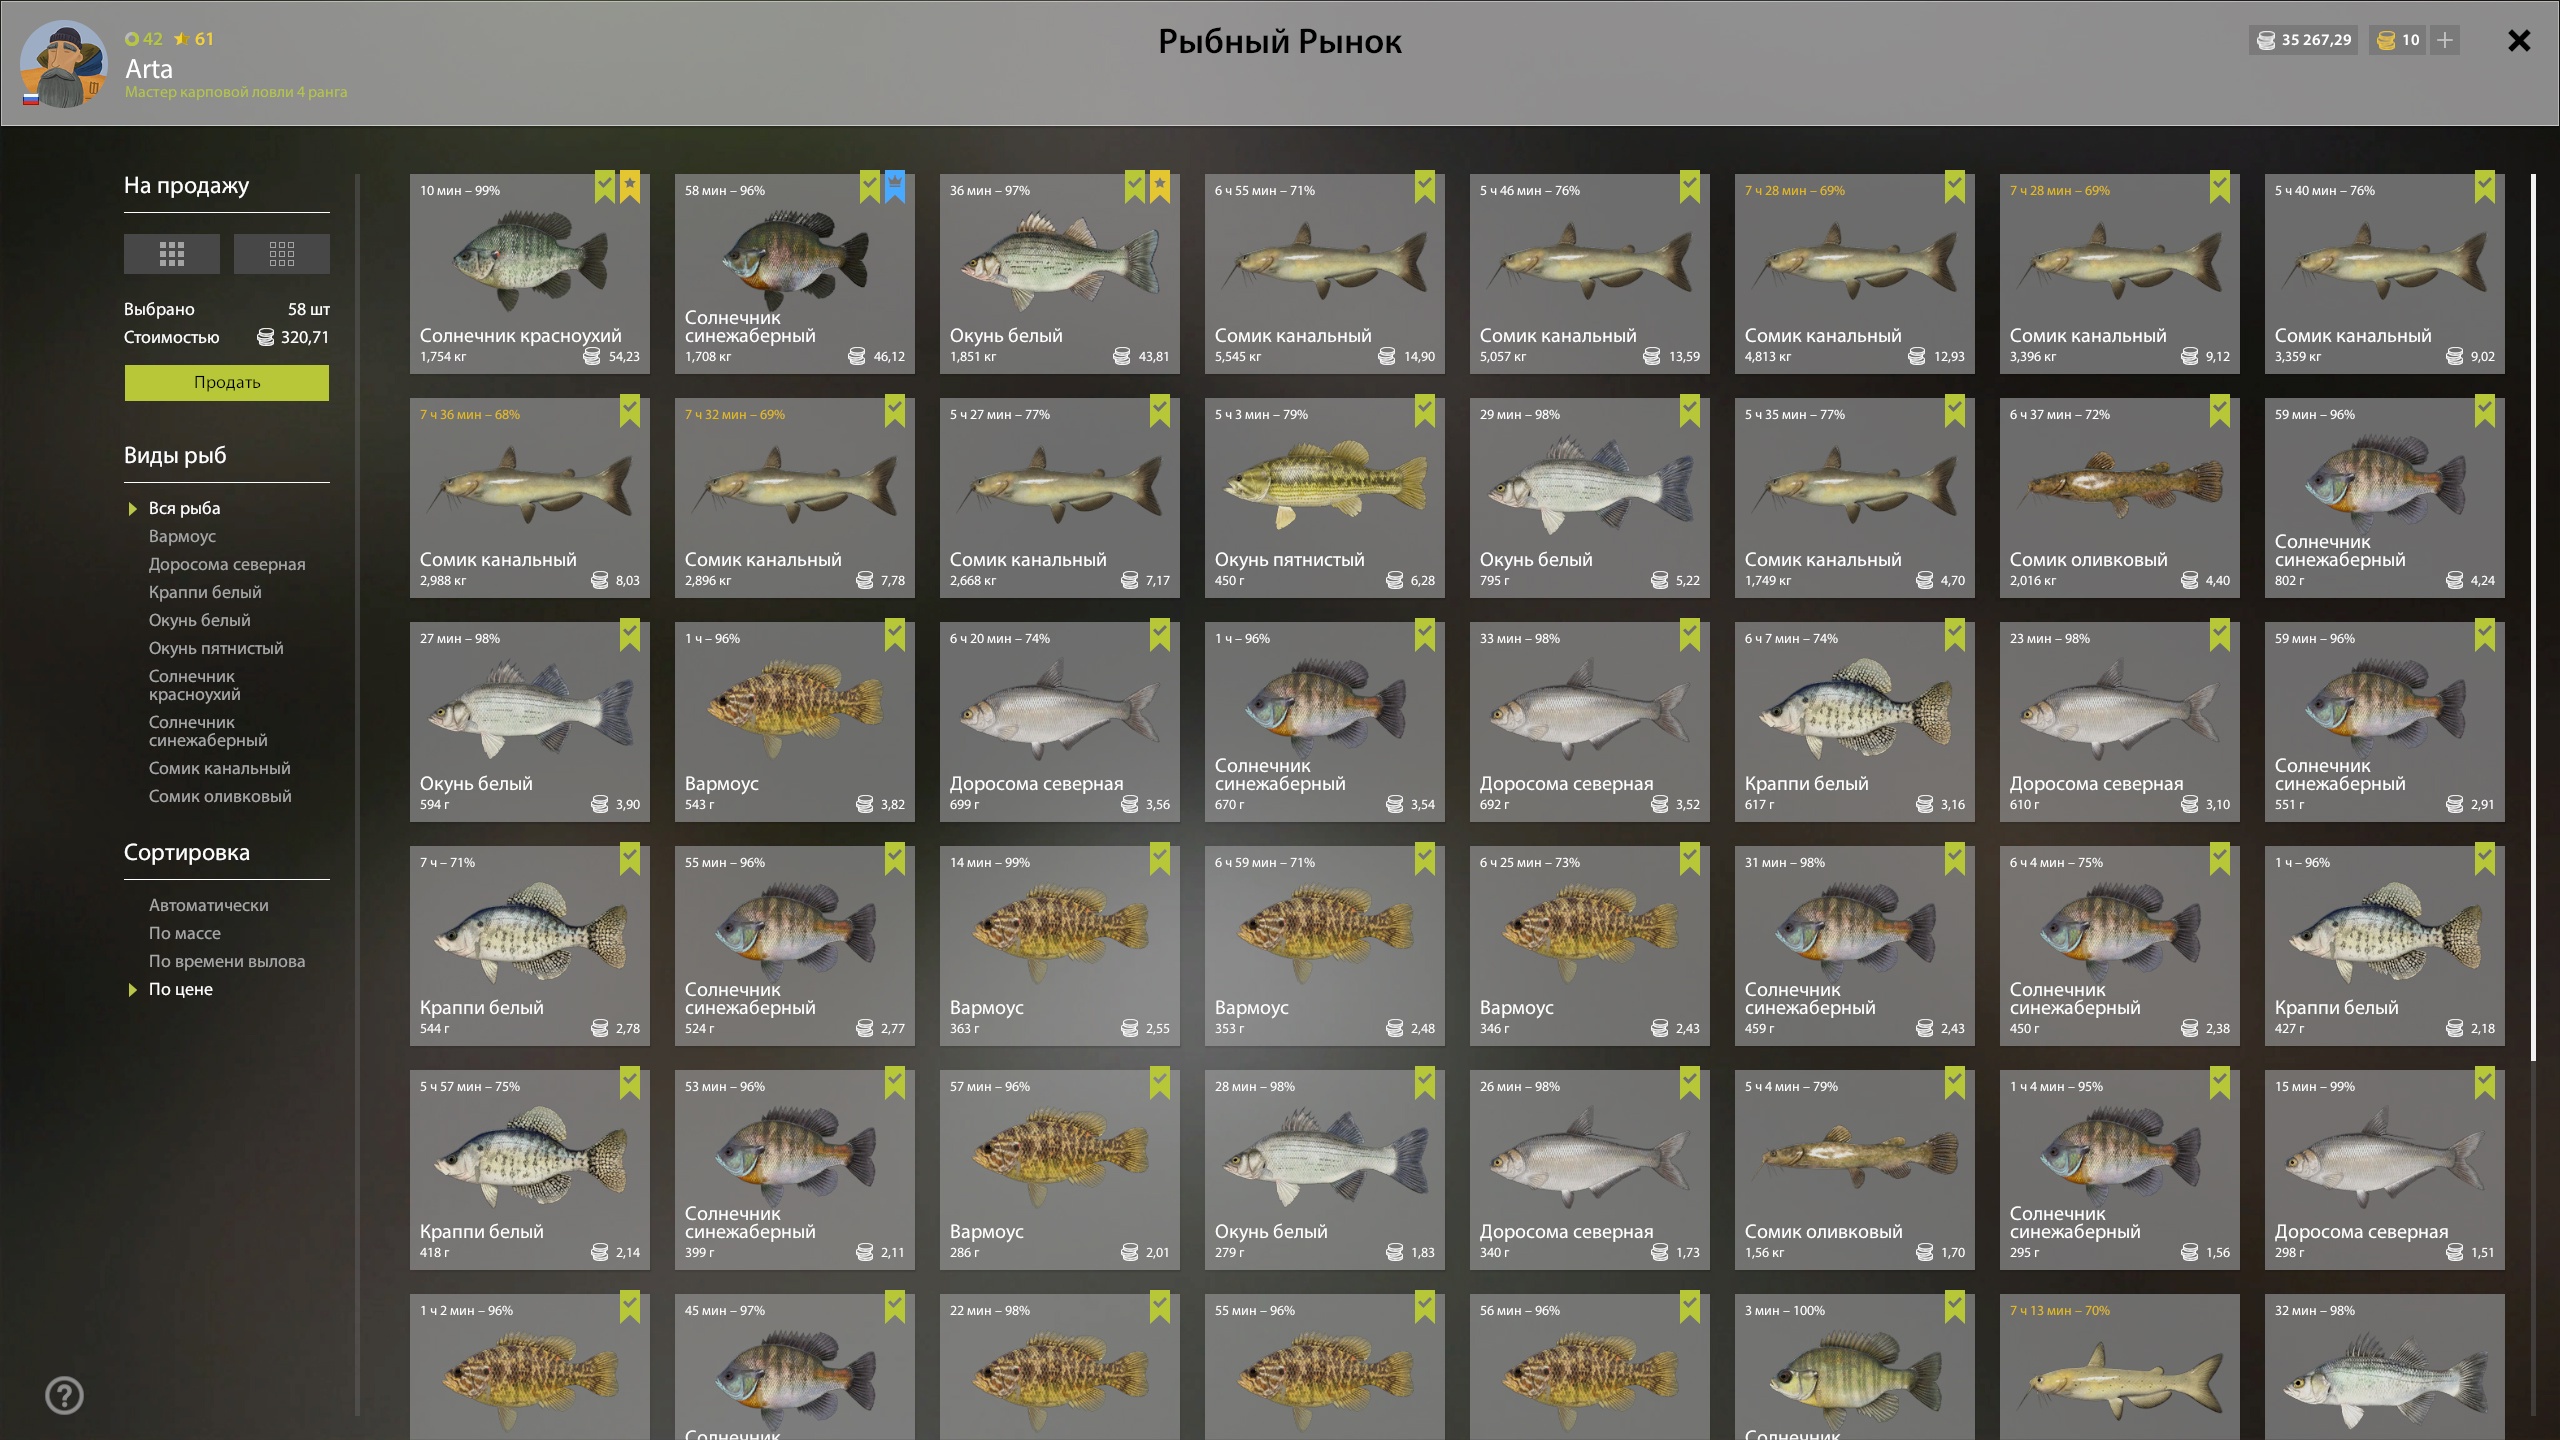Switch to large grid view icon
This screenshot has height=1440, width=2560.
tap(172, 254)
